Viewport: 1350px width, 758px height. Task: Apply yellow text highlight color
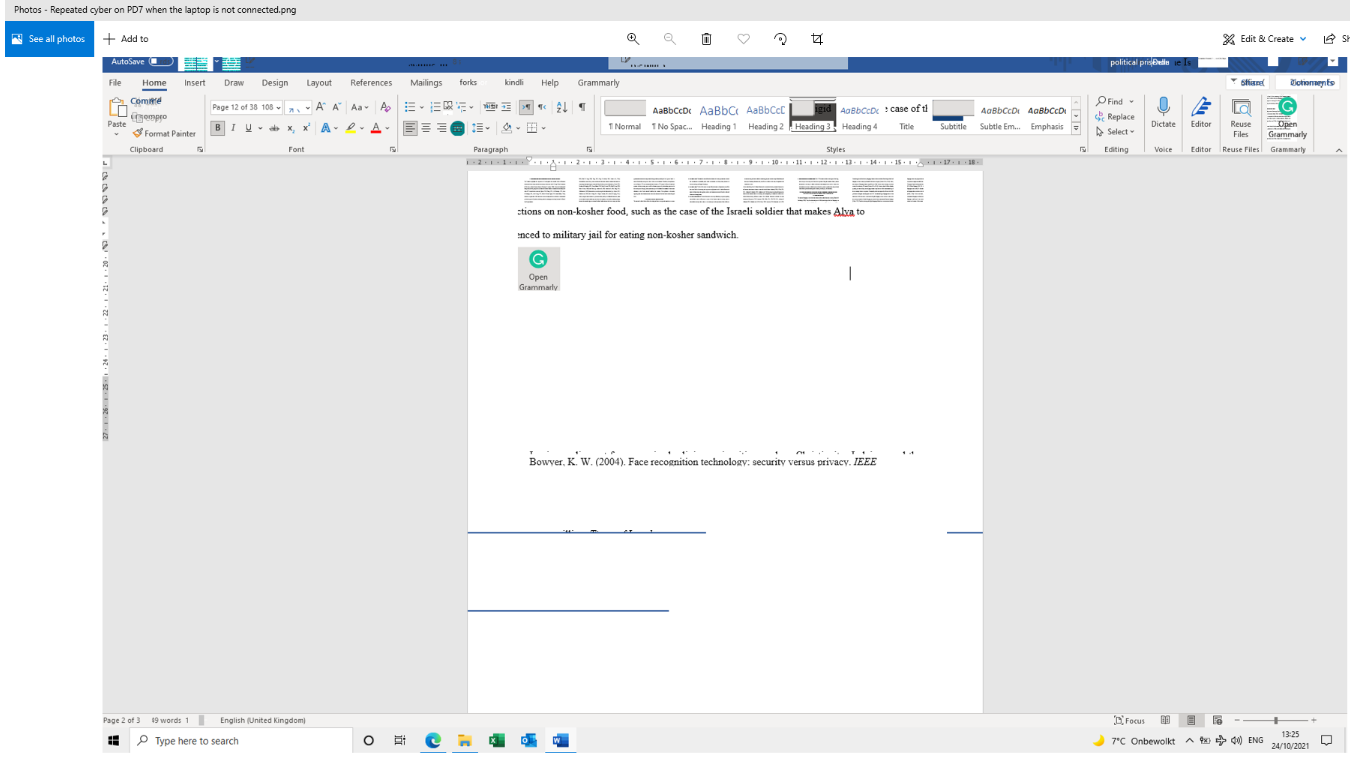352,128
